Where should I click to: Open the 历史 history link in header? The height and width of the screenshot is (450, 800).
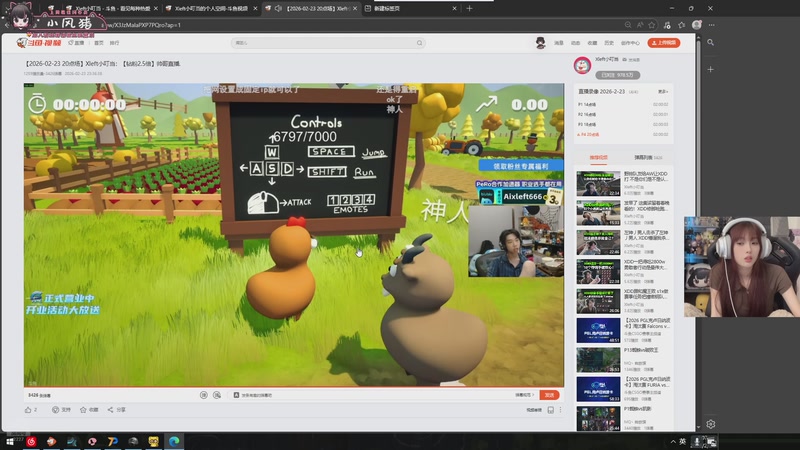pyautogui.click(x=609, y=43)
